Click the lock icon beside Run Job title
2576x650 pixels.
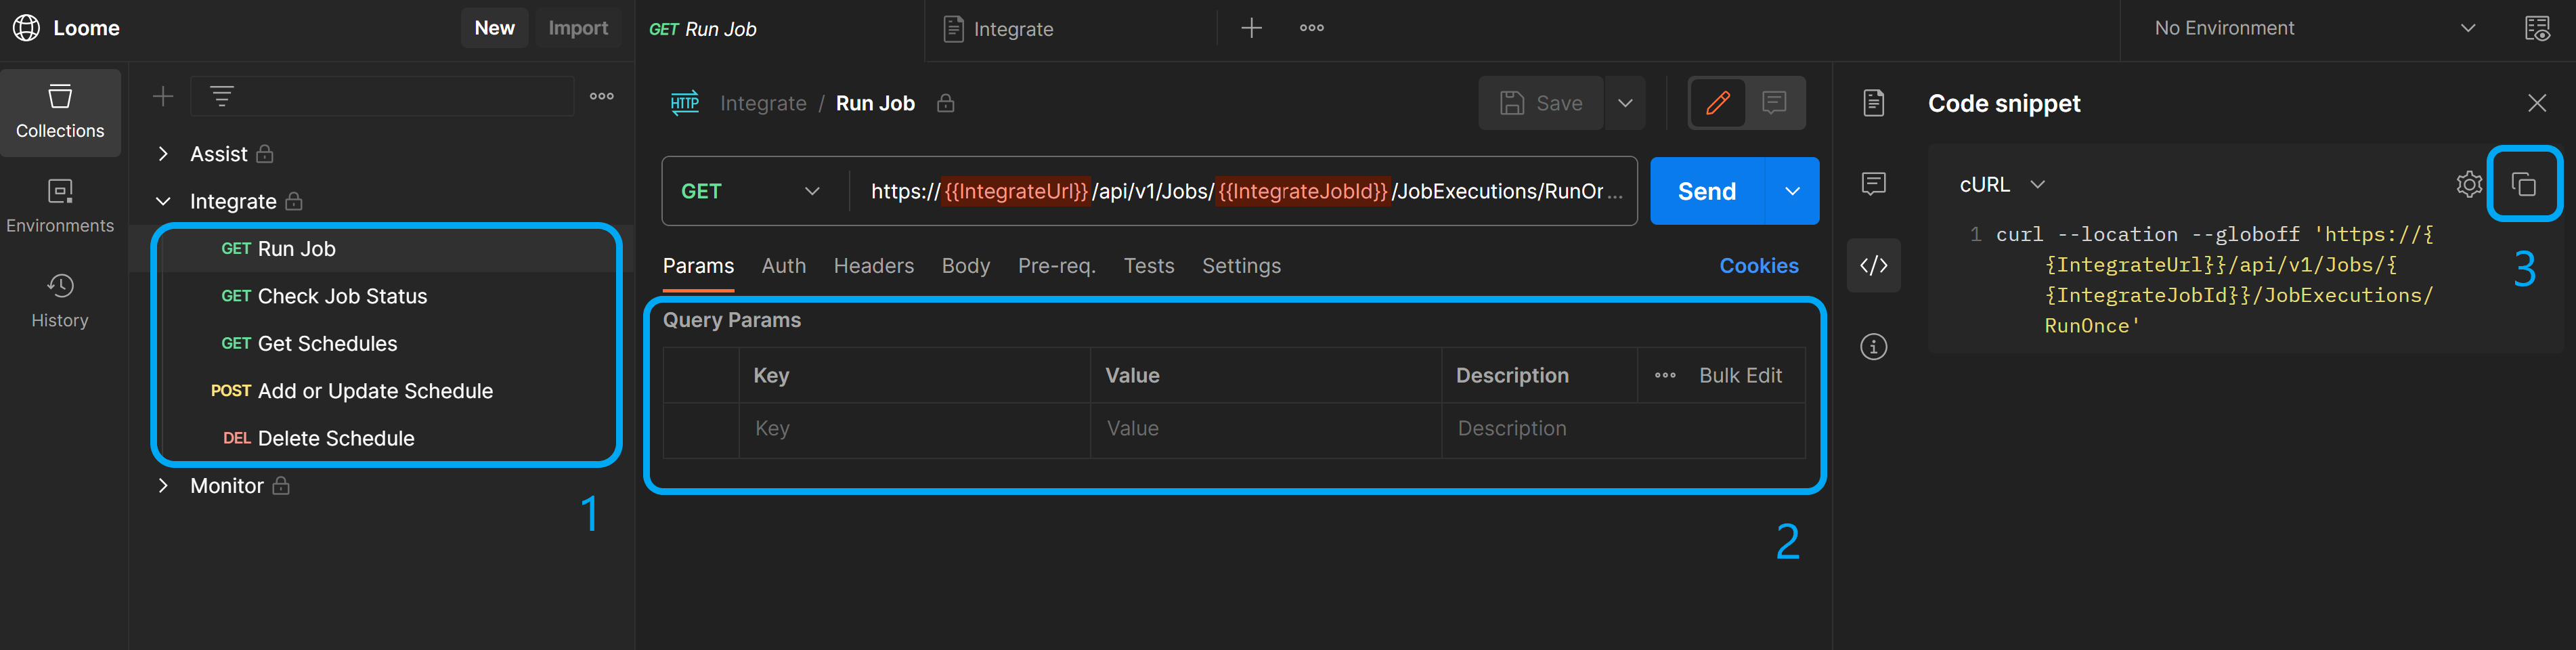coord(945,103)
